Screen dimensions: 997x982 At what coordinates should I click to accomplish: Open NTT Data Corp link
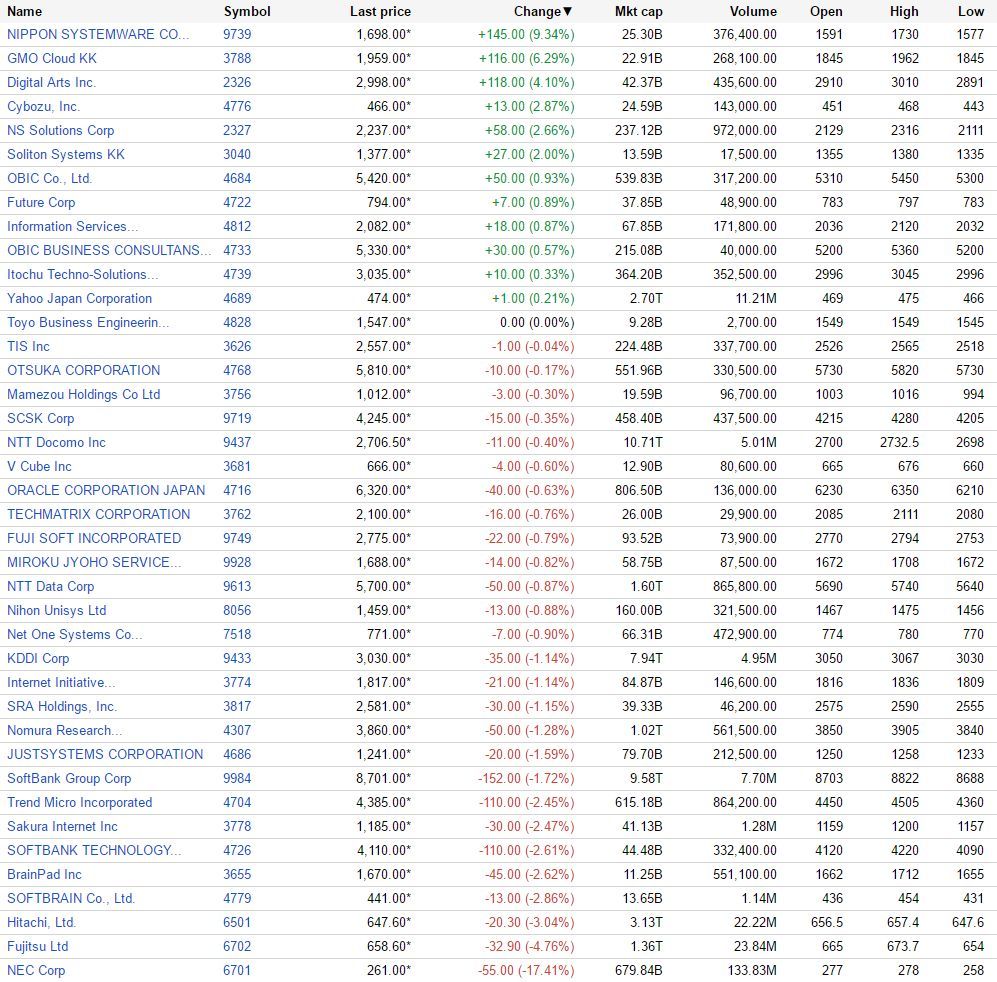pyautogui.click(x=51, y=586)
